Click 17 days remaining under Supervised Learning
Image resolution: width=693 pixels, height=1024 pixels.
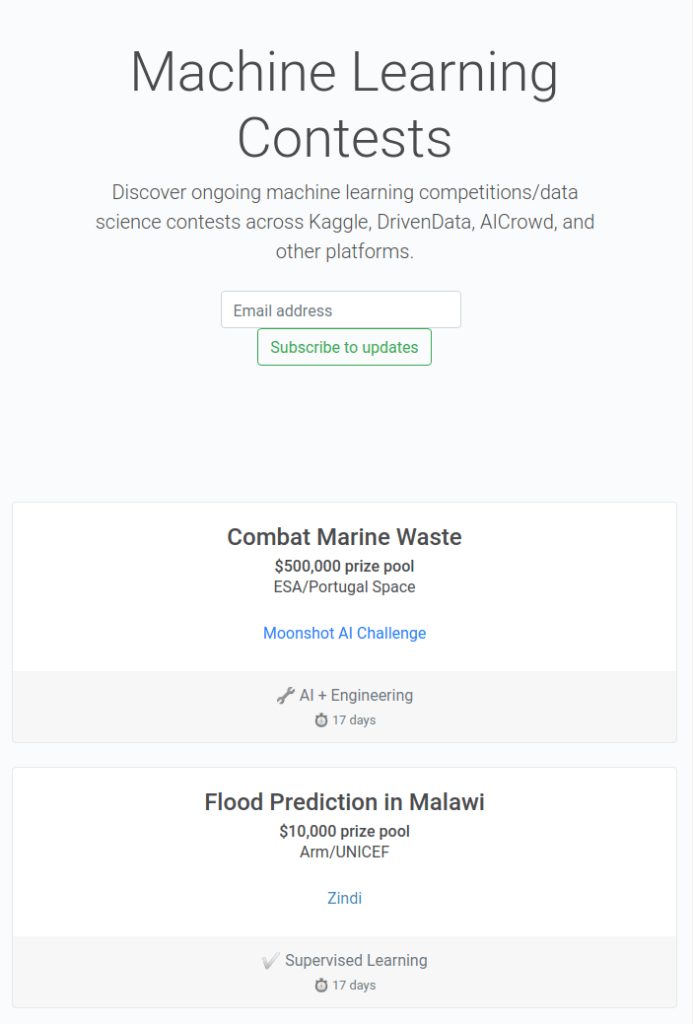pyautogui.click(x=354, y=985)
